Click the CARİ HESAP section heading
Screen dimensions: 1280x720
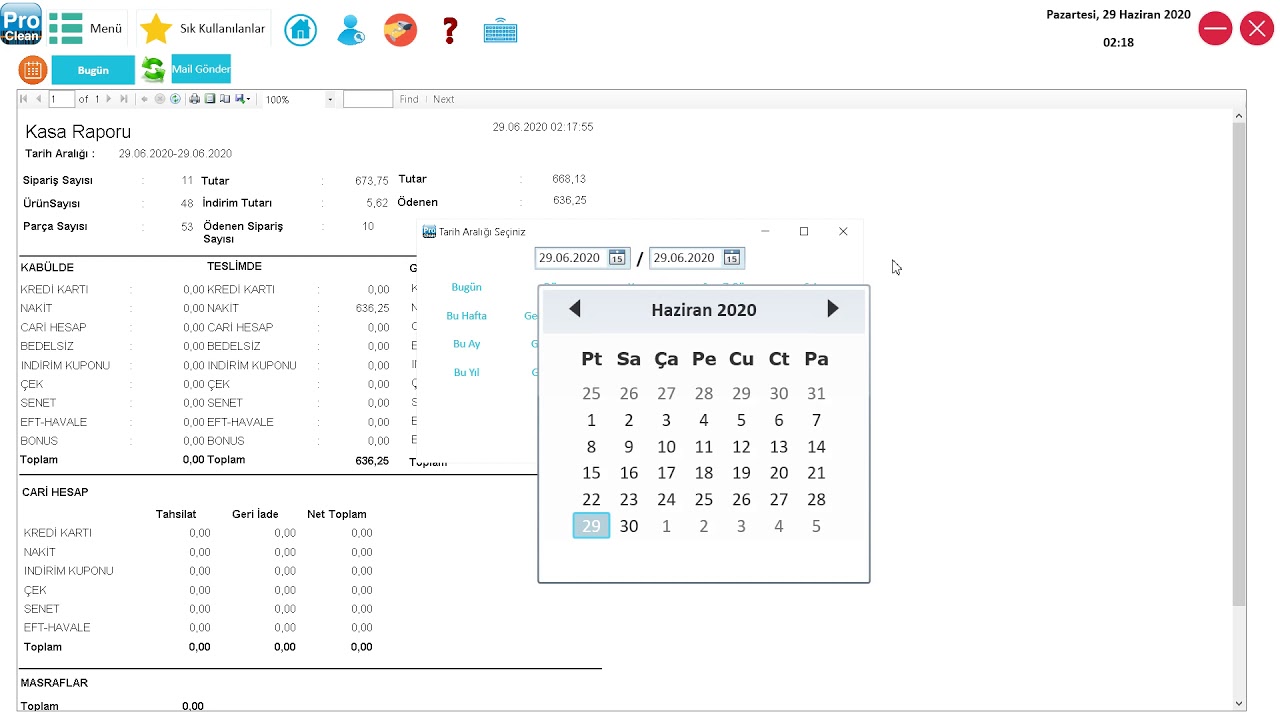[x=55, y=492]
